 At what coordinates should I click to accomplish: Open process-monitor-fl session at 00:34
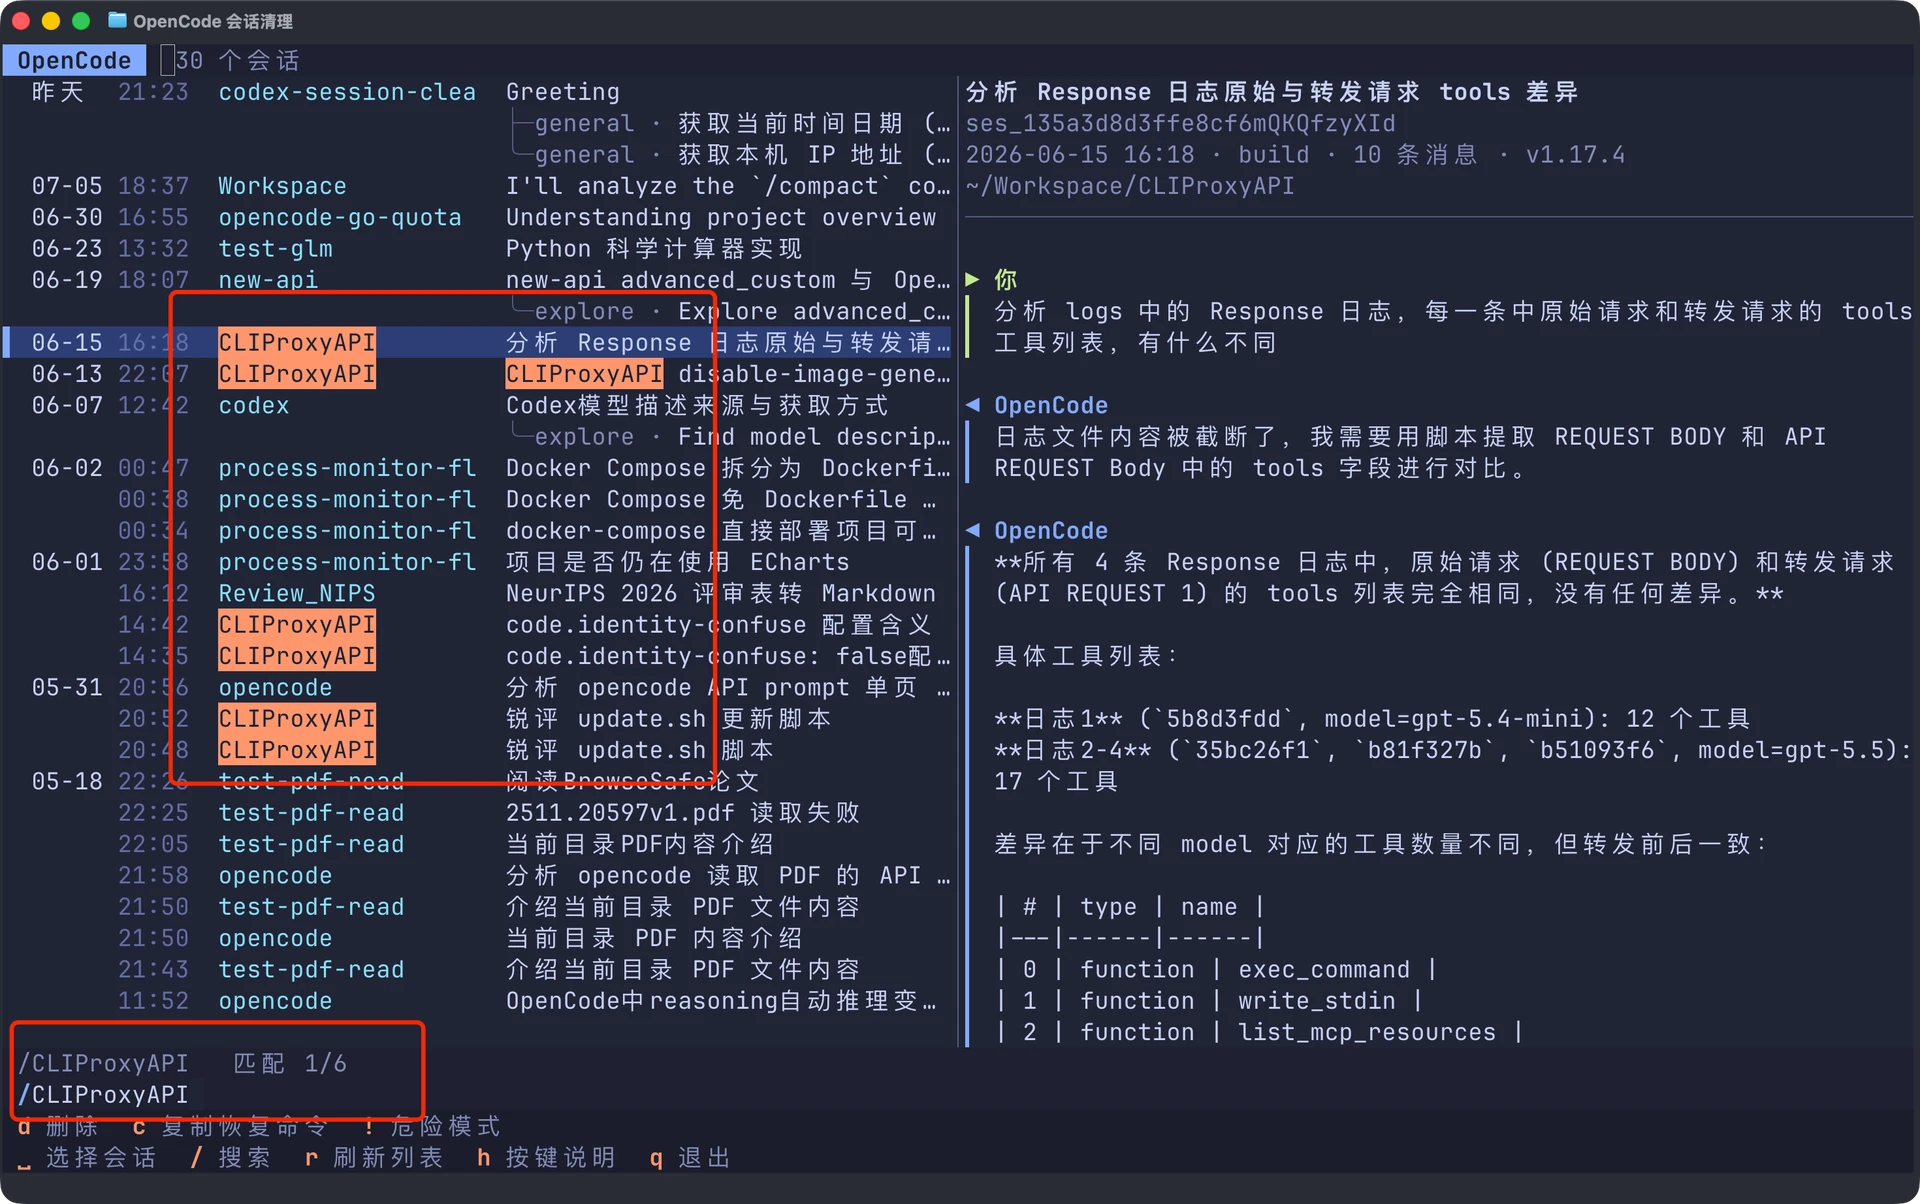[x=478, y=531]
